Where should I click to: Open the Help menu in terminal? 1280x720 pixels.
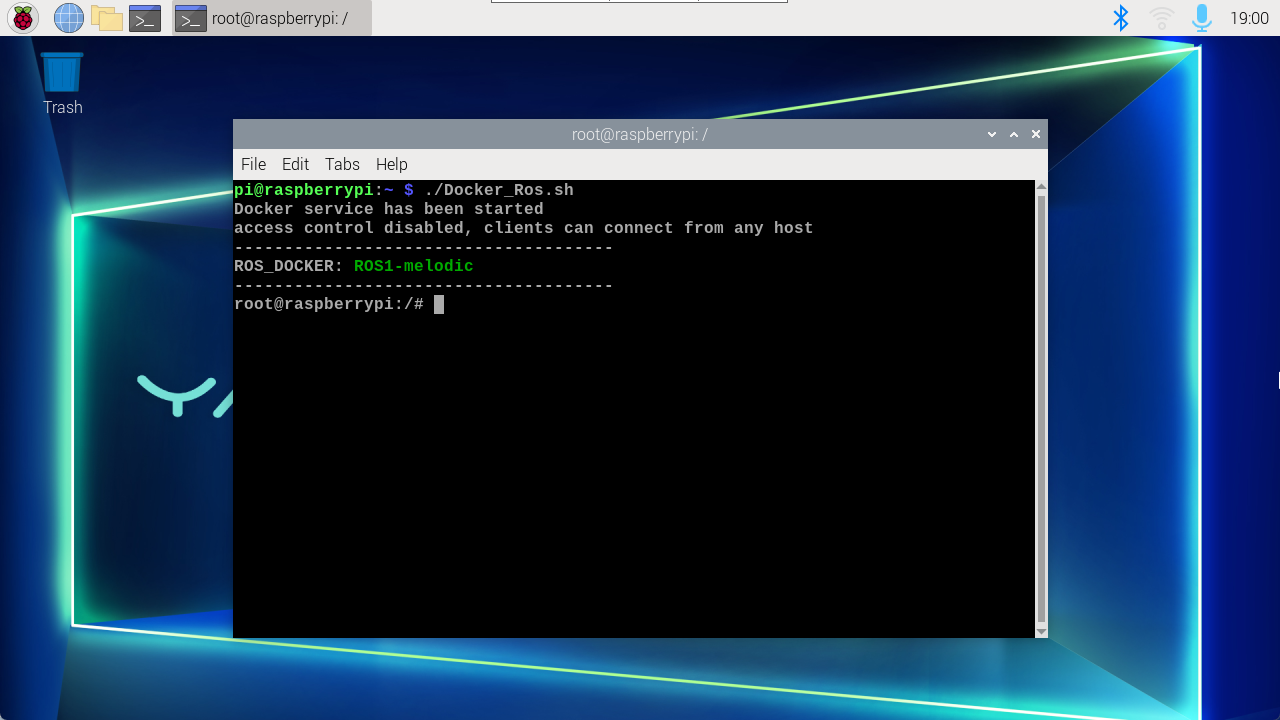[391, 164]
